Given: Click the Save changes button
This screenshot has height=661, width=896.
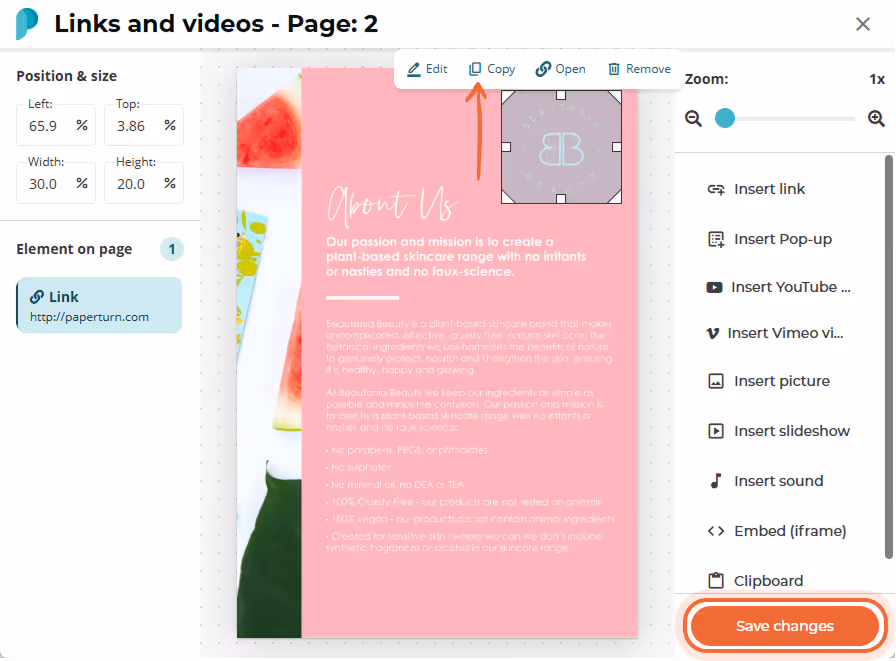Looking at the screenshot, I should pyautogui.click(x=785, y=626).
